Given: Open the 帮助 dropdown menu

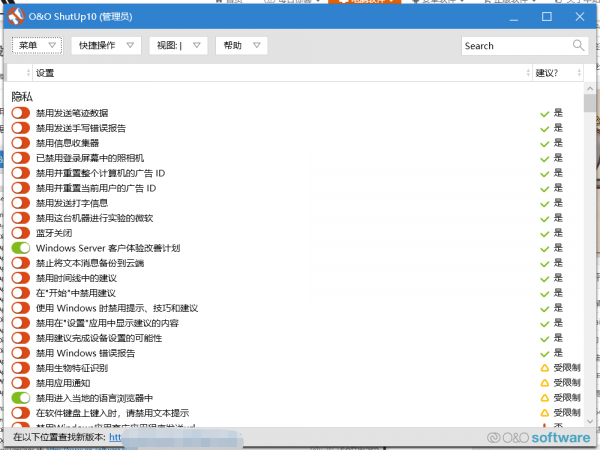Looking at the screenshot, I should [x=241, y=46].
